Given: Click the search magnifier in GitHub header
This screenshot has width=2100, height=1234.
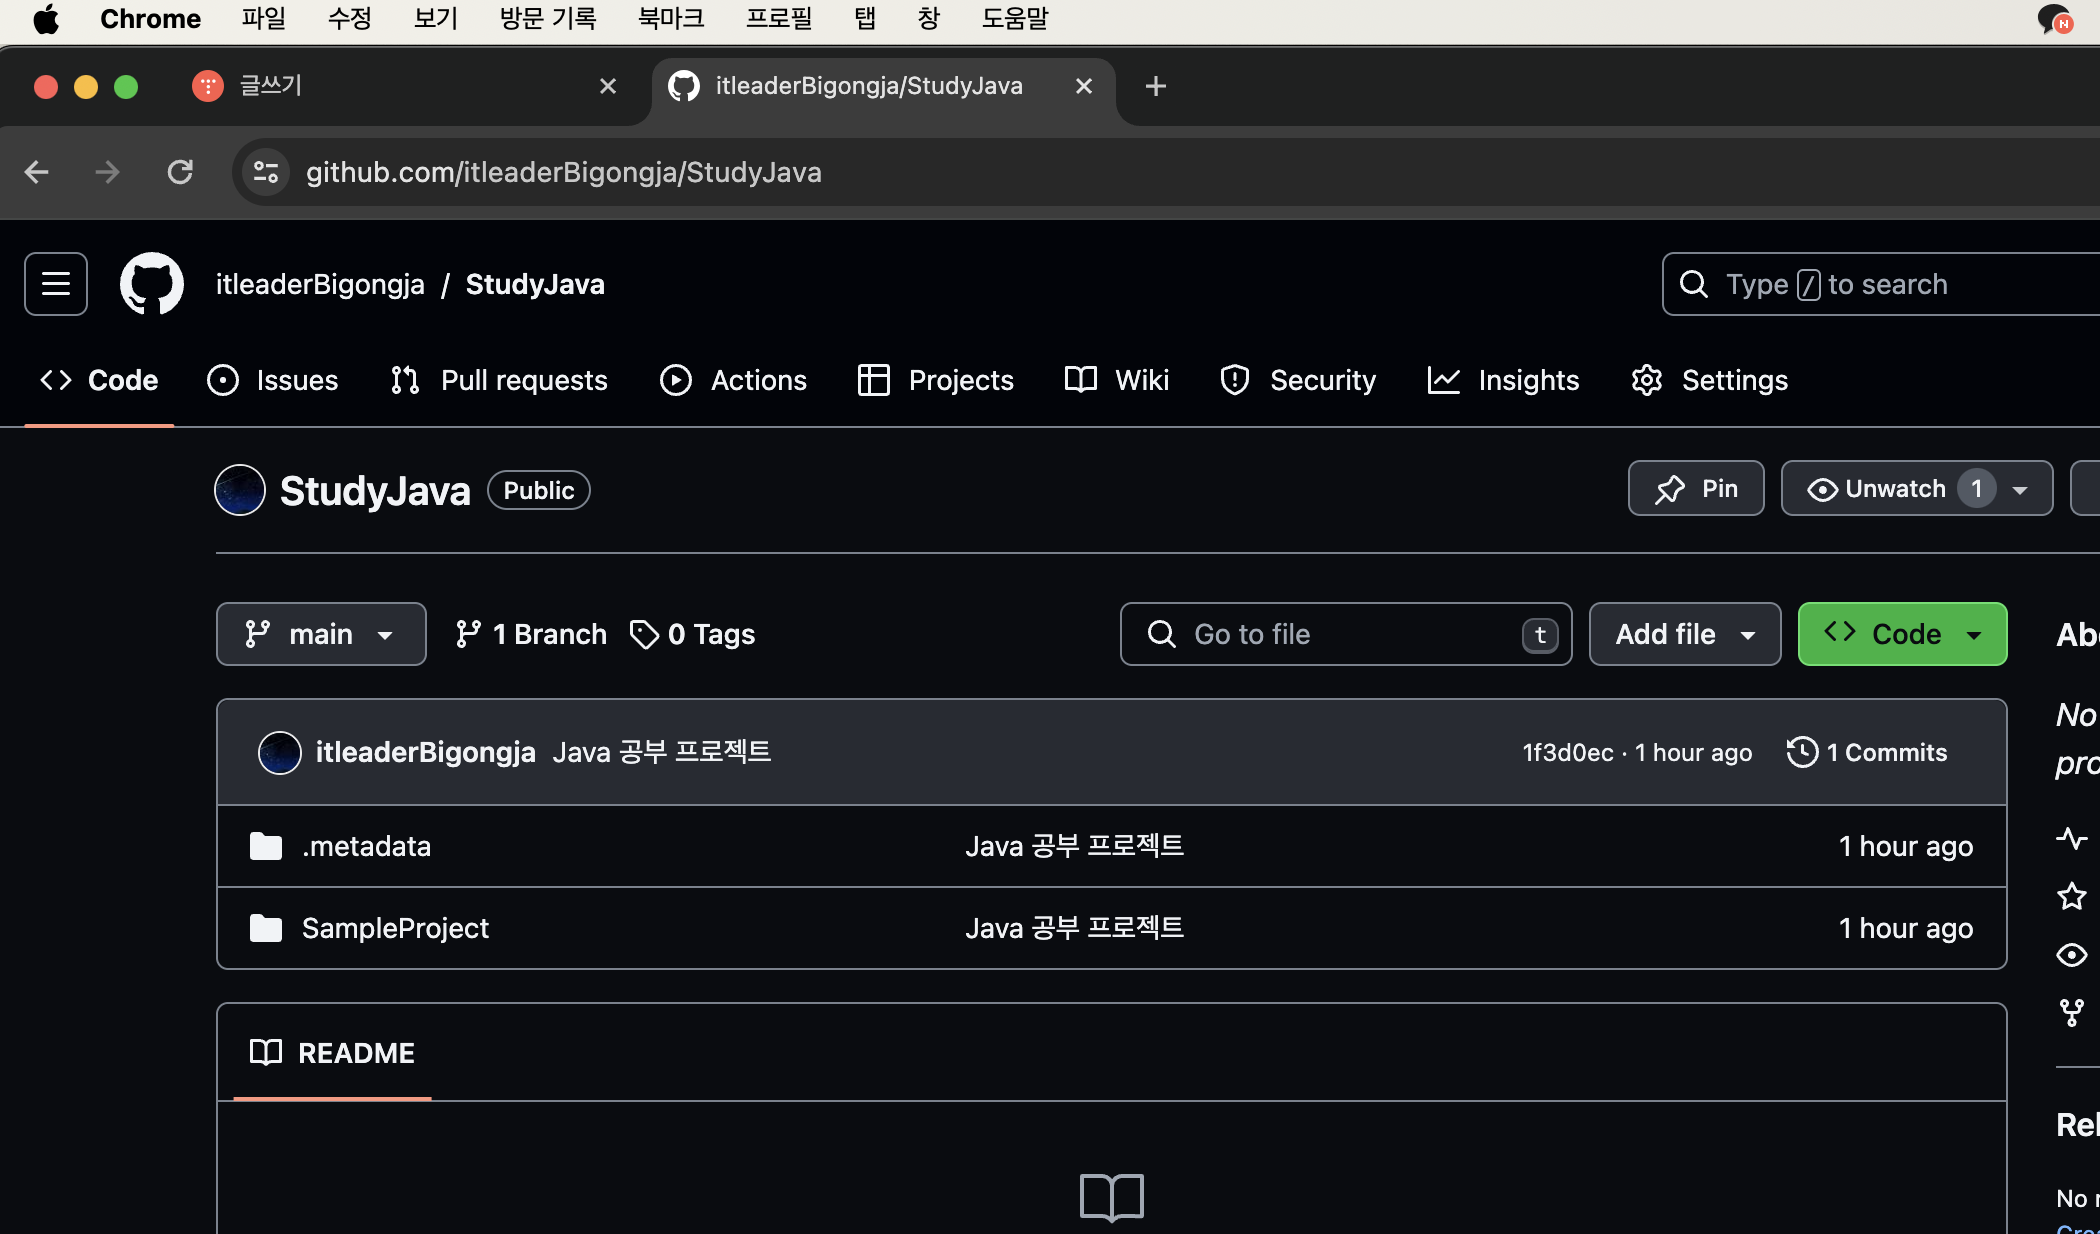Looking at the screenshot, I should tap(1694, 284).
